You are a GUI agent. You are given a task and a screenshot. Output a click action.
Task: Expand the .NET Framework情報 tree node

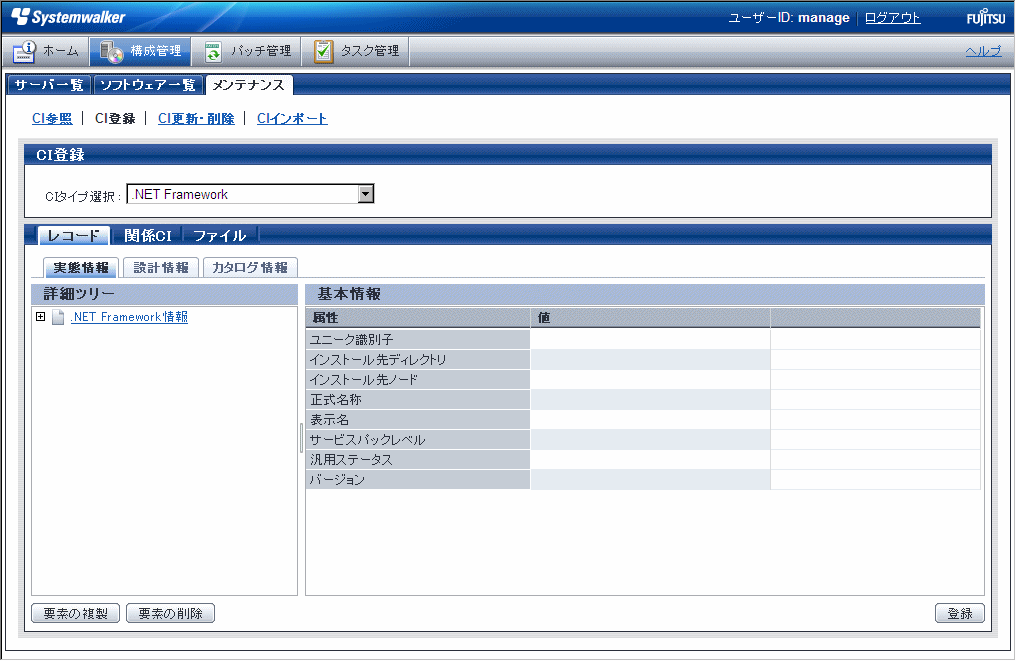41,317
